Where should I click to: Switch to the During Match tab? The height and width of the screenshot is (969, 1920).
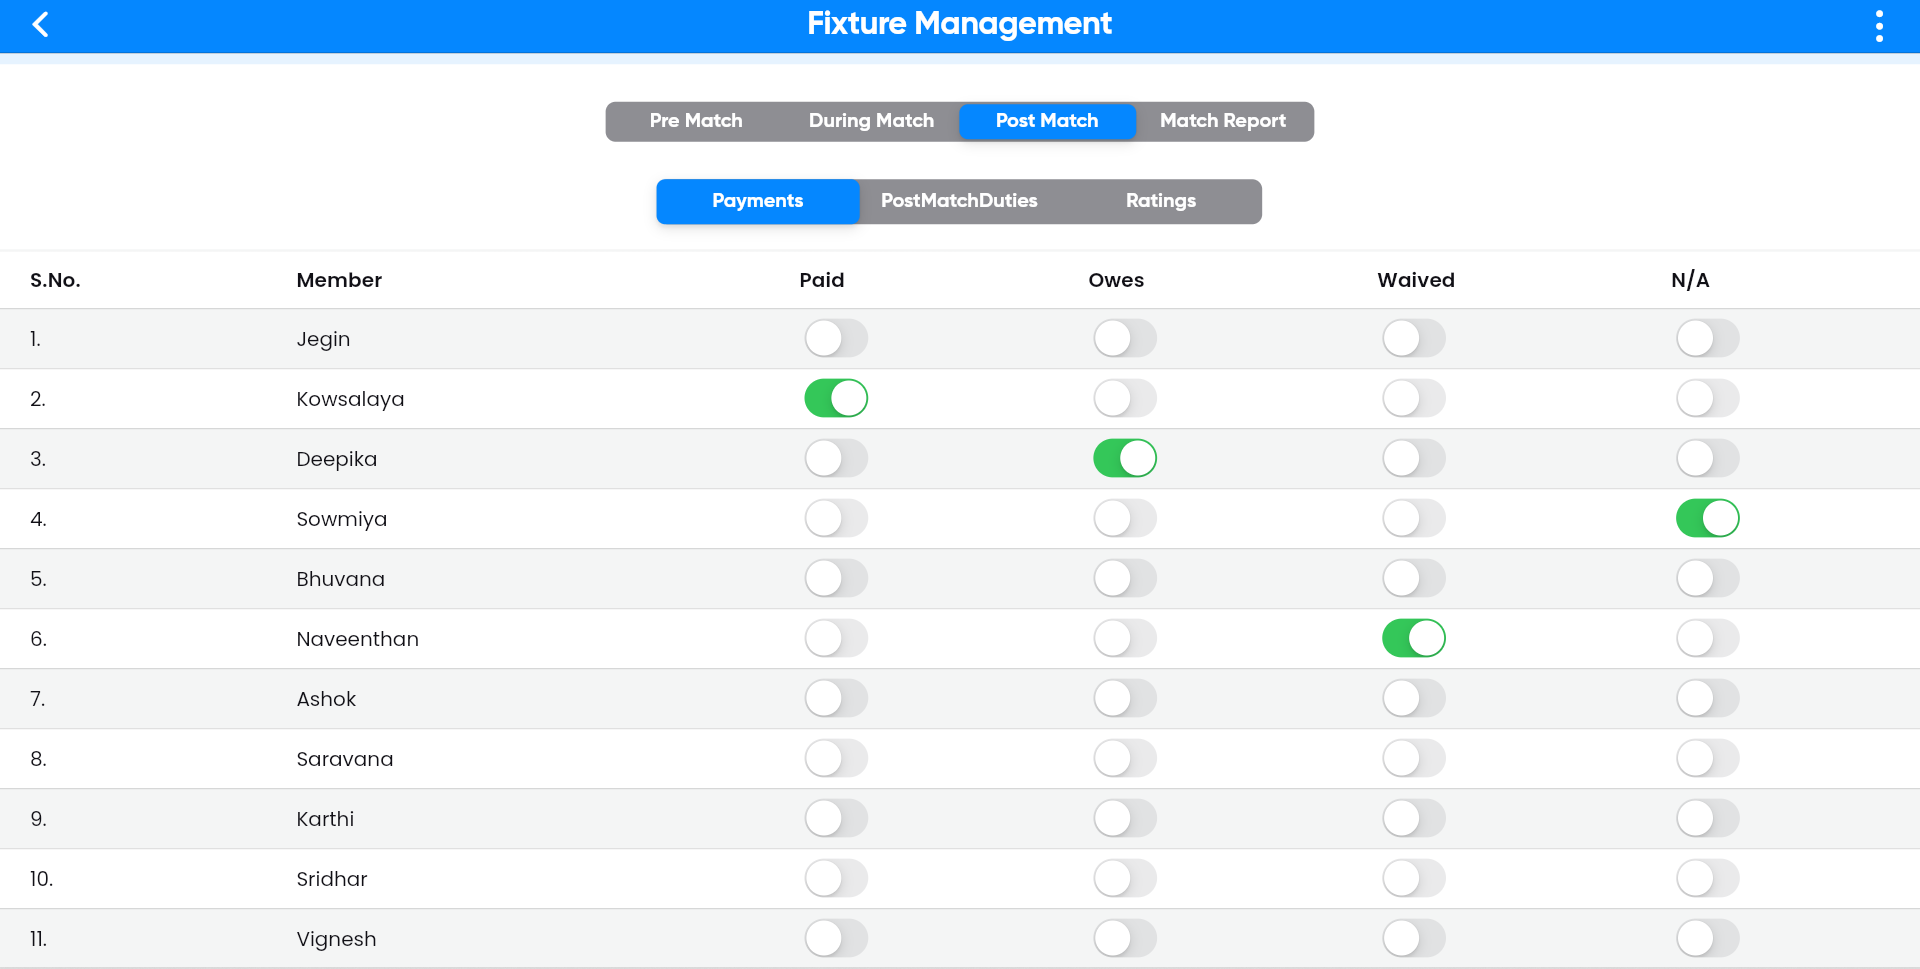tap(870, 121)
